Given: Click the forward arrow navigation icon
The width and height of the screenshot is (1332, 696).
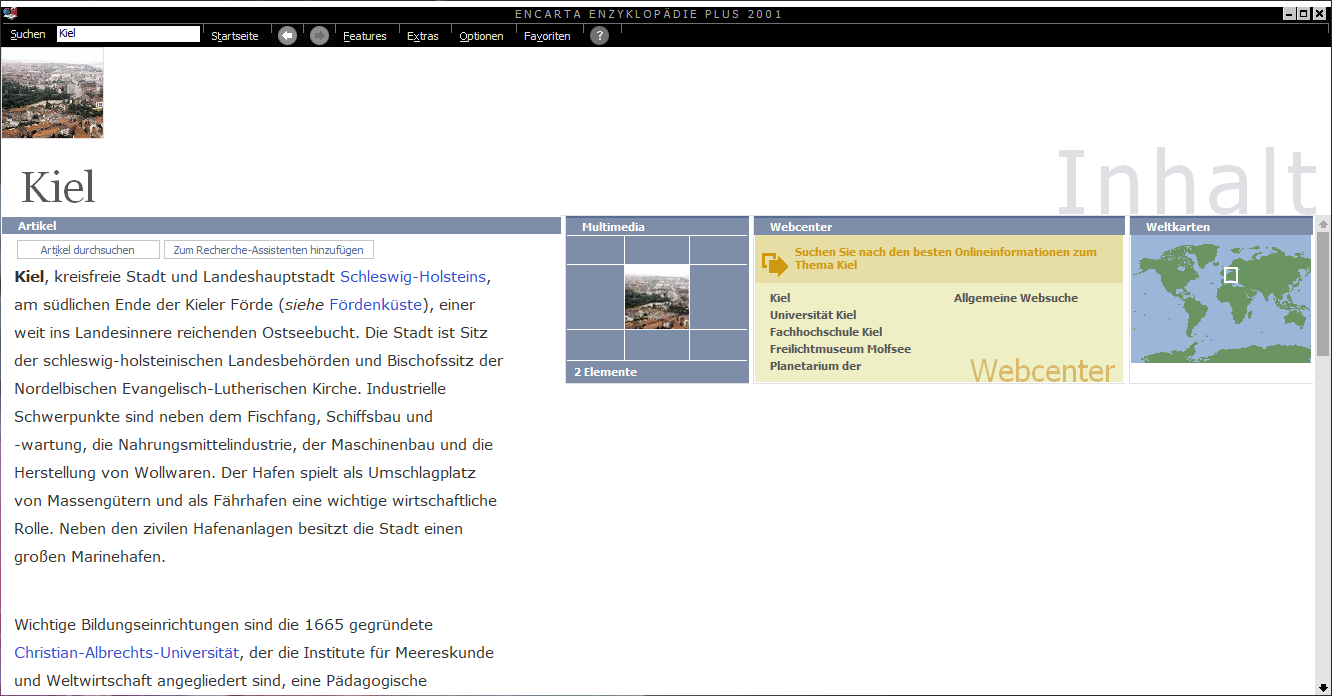Looking at the screenshot, I should tap(319, 36).
